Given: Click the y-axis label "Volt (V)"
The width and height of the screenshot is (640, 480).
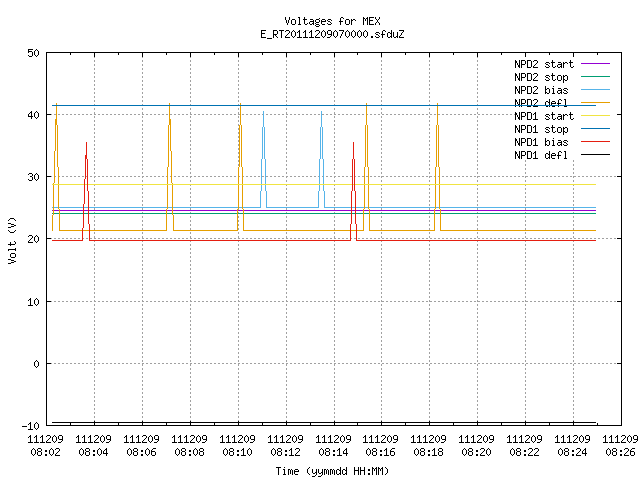Looking at the screenshot, I should pos(13,241).
